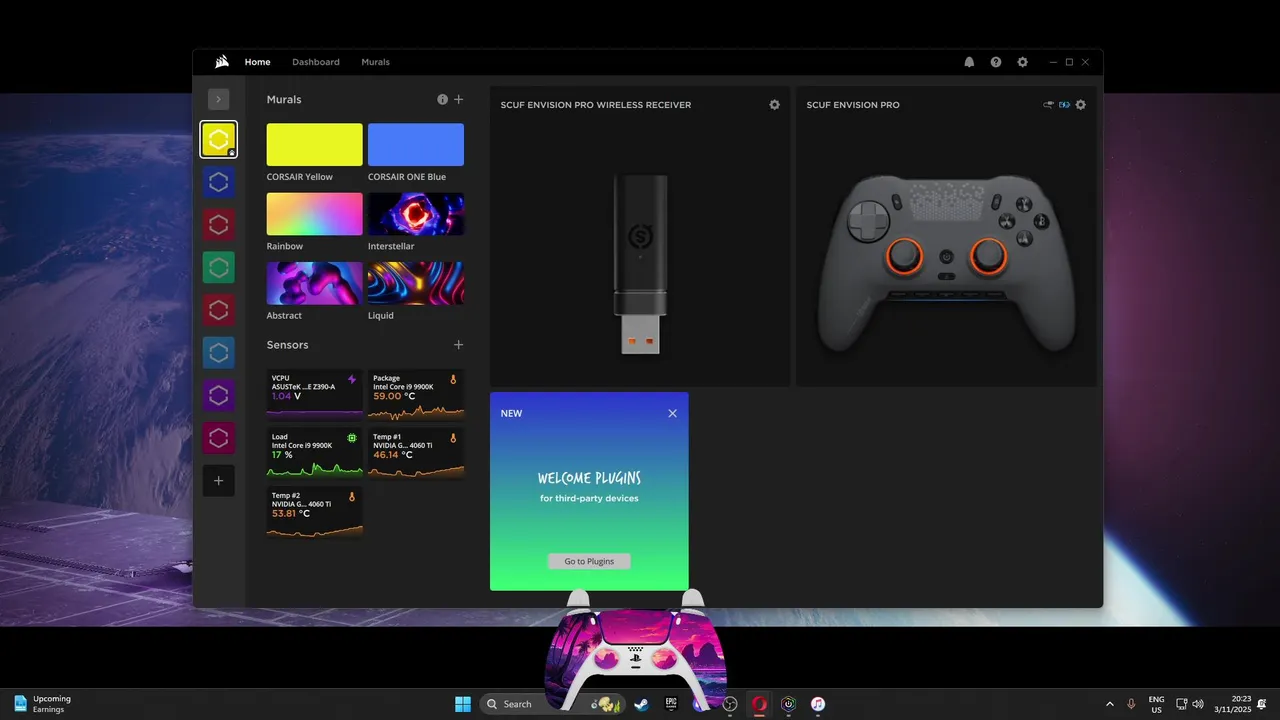
Task: Show hidden system tray icons chevron
Action: click(x=1109, y=704)
